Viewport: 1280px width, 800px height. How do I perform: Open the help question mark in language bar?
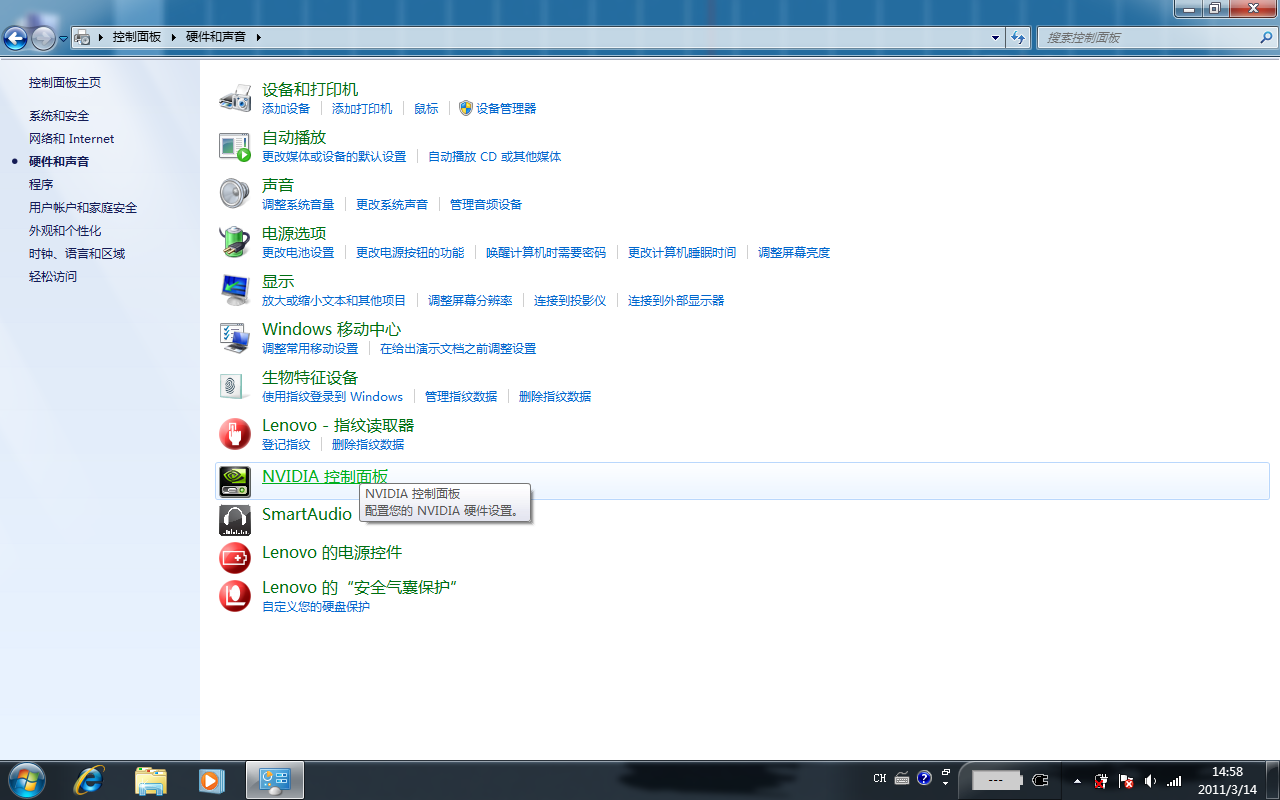point(924,778)
